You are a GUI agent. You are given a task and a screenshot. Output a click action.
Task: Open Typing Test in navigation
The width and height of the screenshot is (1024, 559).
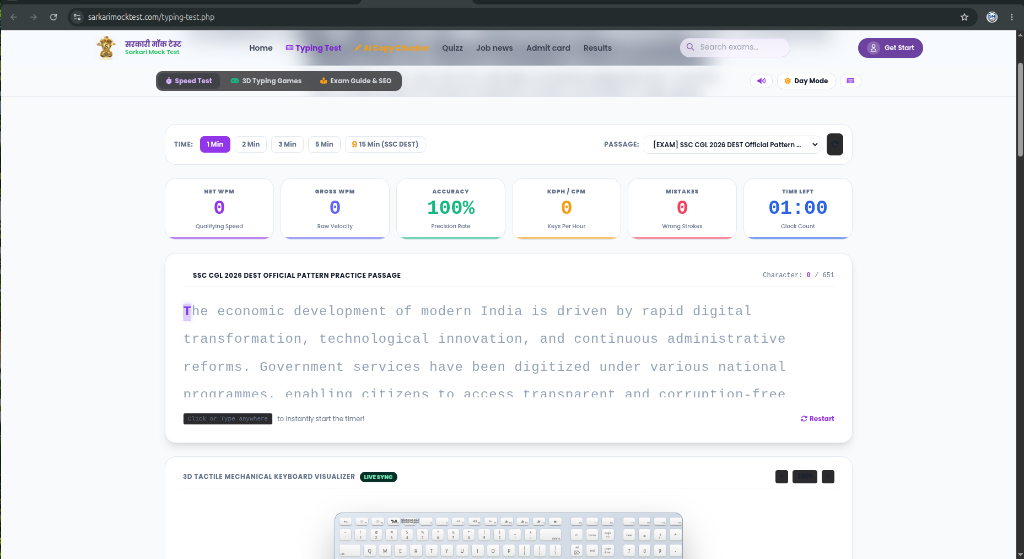pyautogui.click(x=313, y=48)
